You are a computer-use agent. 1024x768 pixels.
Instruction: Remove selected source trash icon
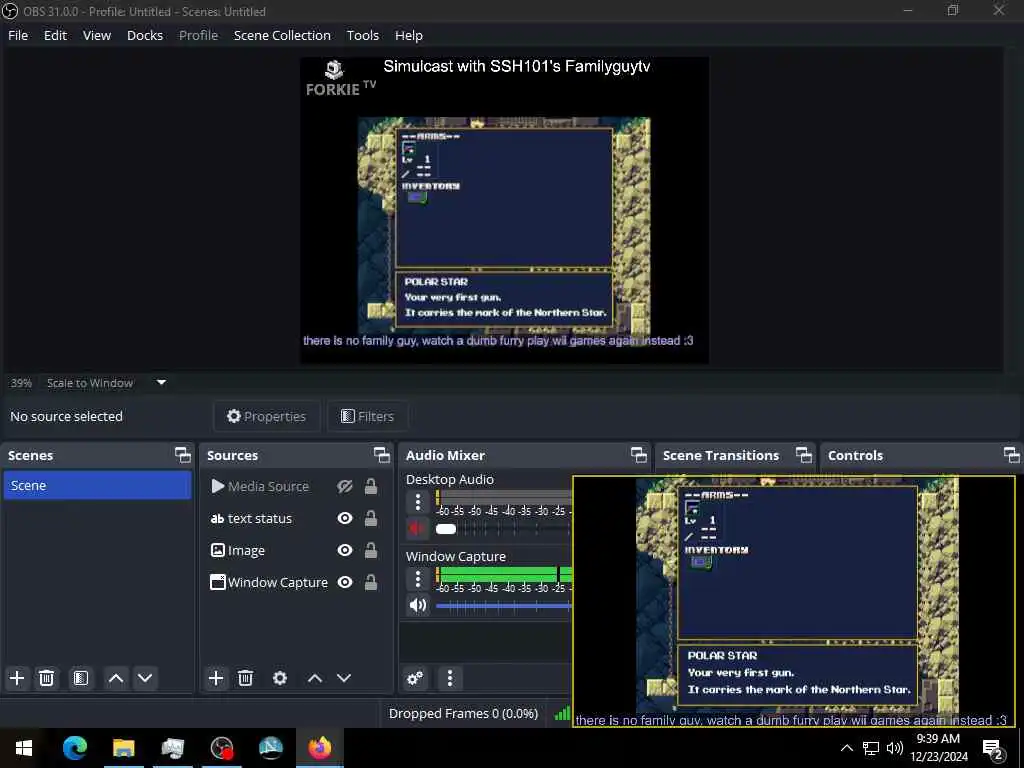pos(246,679)
